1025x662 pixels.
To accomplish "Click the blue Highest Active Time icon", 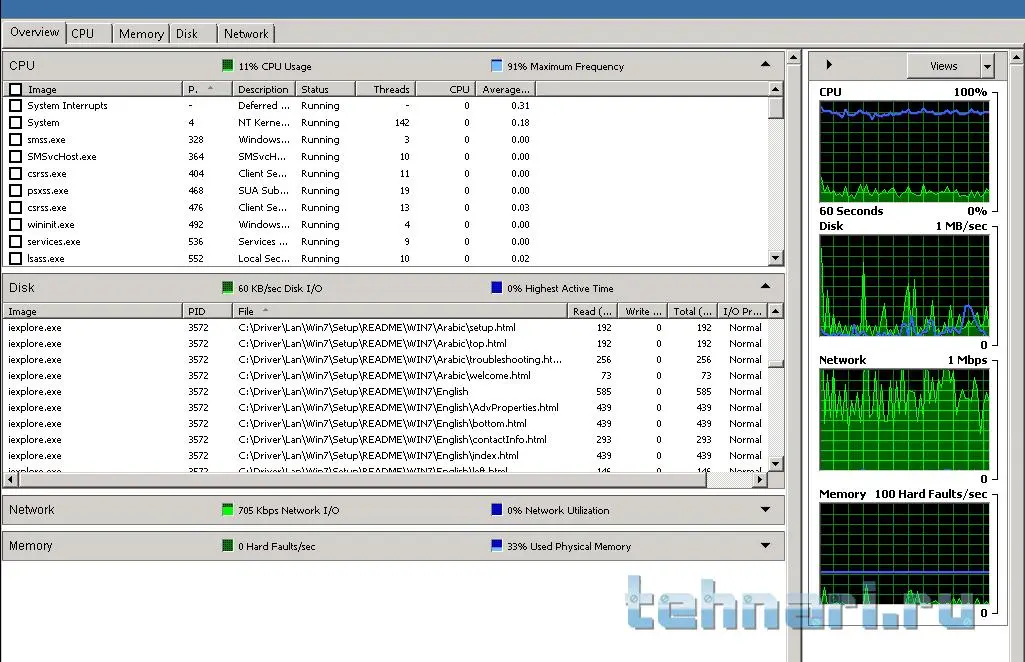I will [x=497, y=288].
